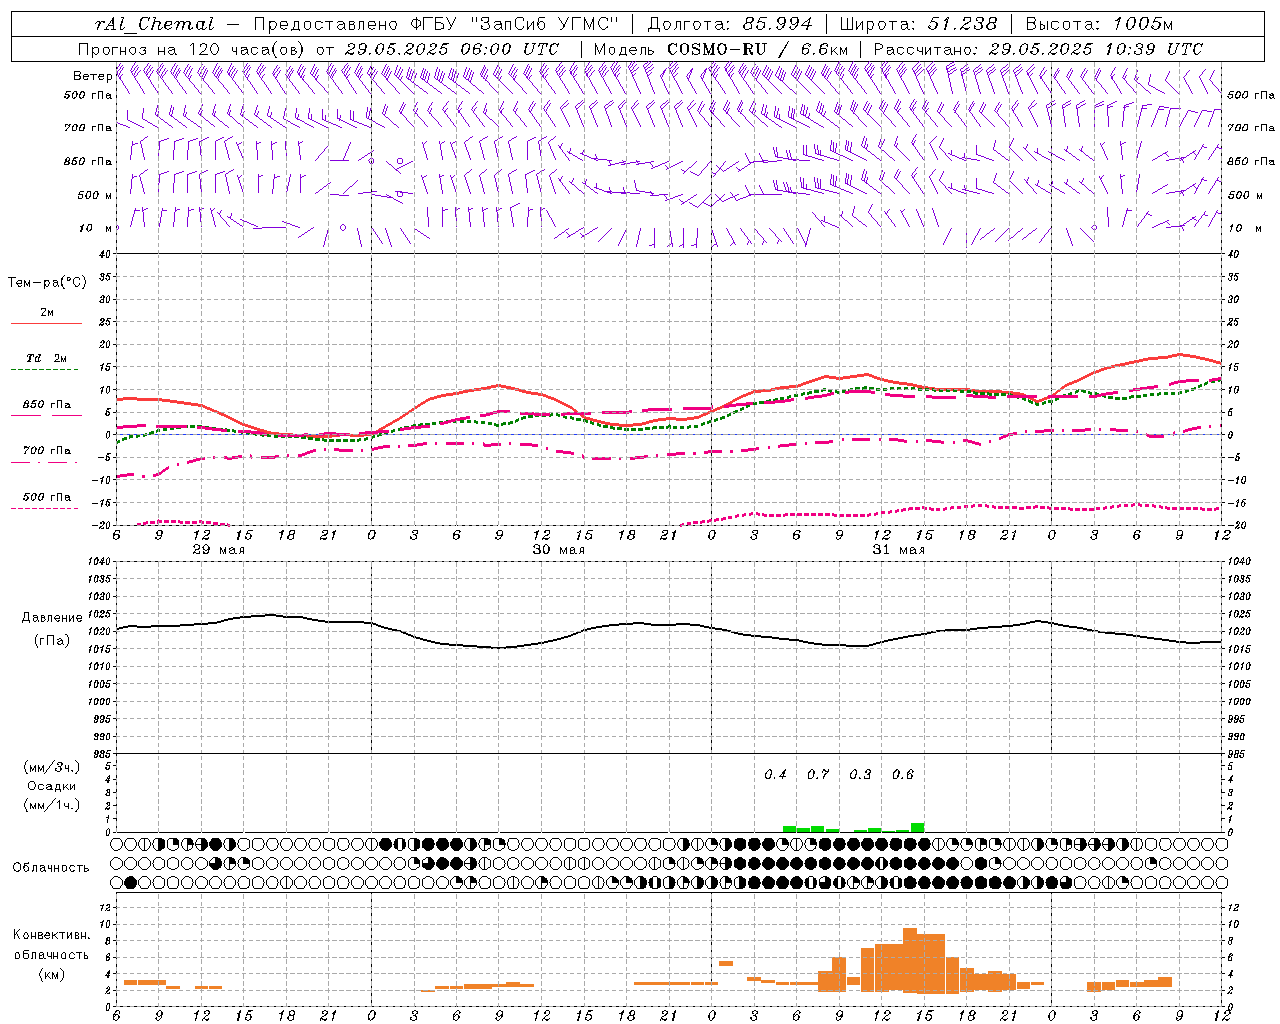Click the 0.7 precipitation value

coord(818,775)
